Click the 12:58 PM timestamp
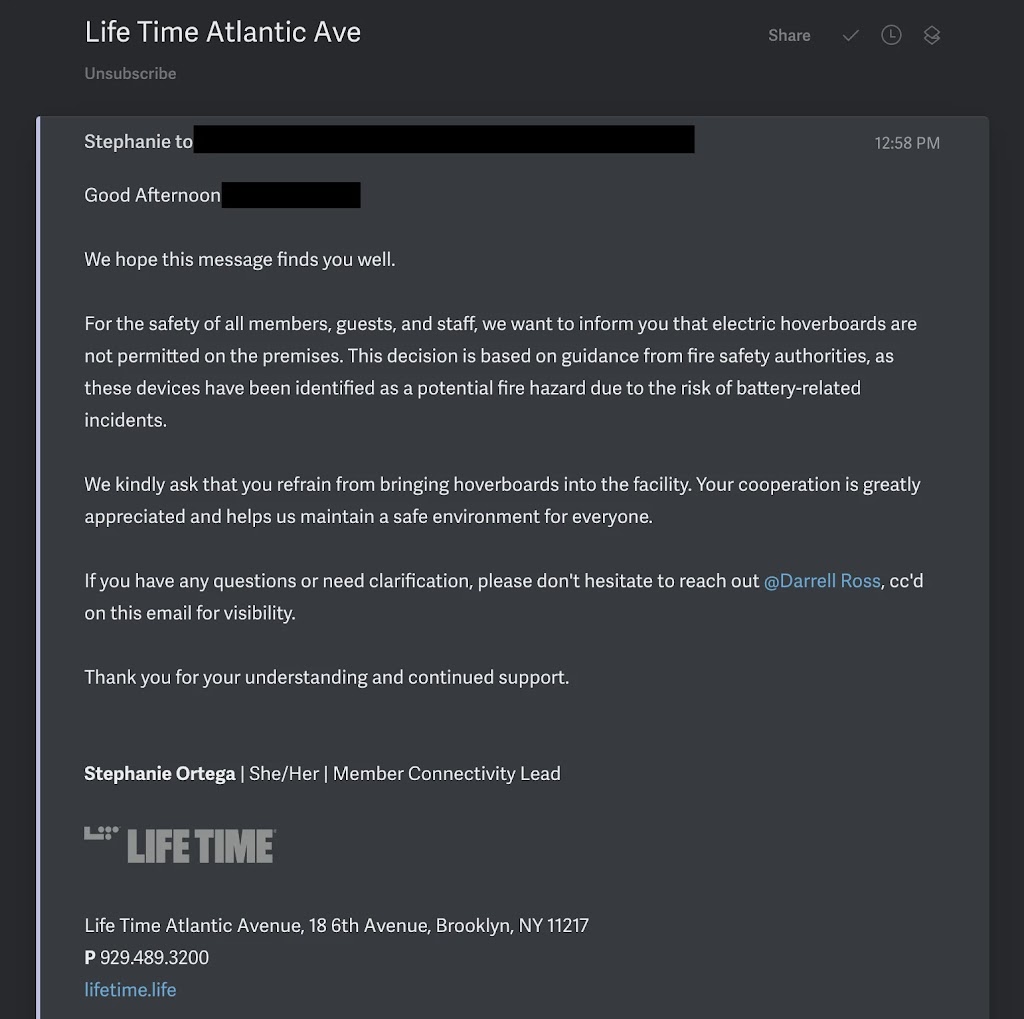Screen dimensions: 1024x1019 tap(907, 143)
